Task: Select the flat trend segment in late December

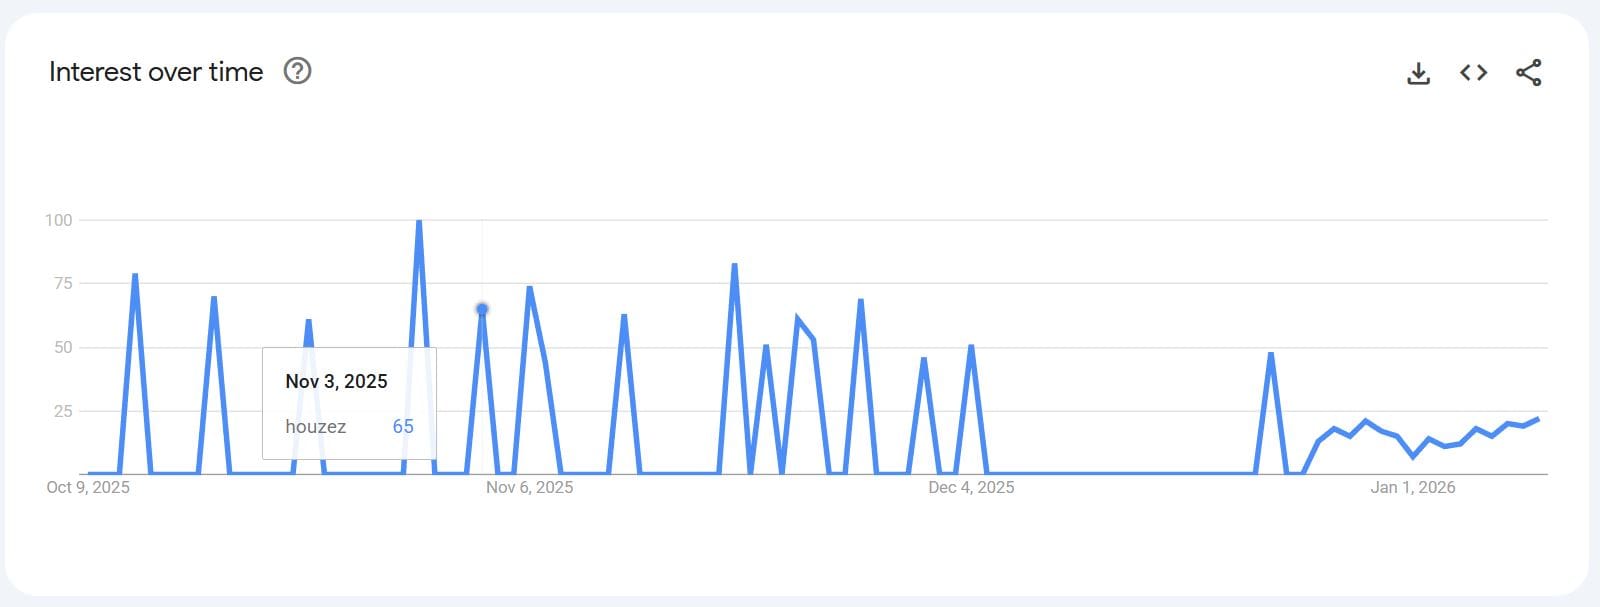Action: (x=1120, y=470)
